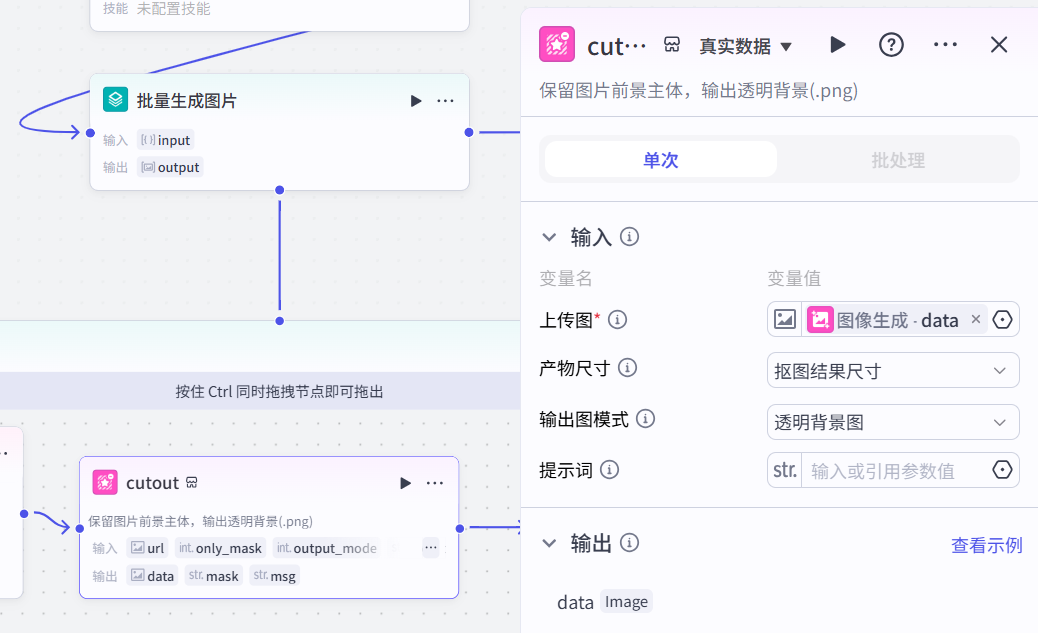Select the mask output chip
The width and height of the screenshot is (1038, 633).
(213, 575)
